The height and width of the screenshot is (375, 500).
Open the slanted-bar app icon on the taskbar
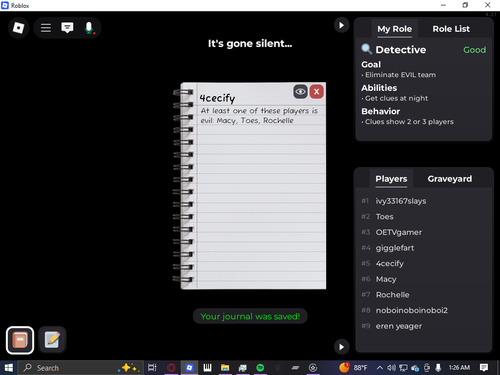(x=295, y=368)
